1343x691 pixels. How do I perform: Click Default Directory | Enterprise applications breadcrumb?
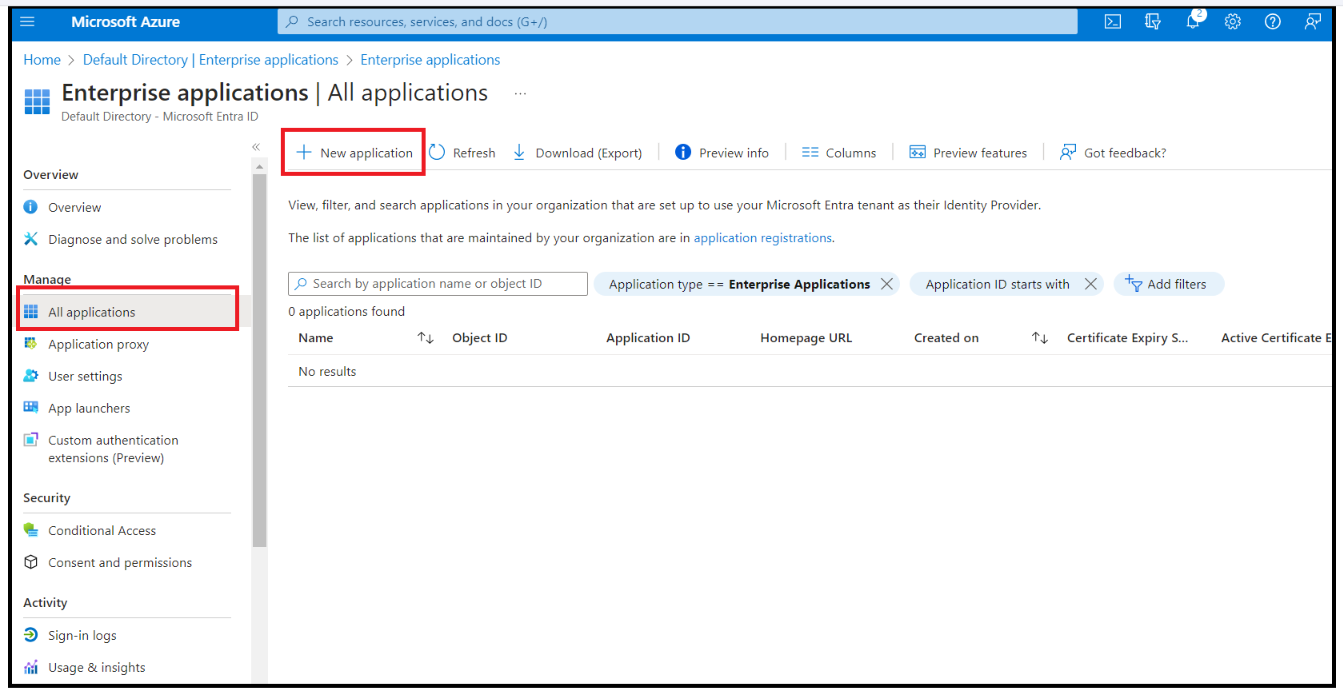[x=211, y=60]
